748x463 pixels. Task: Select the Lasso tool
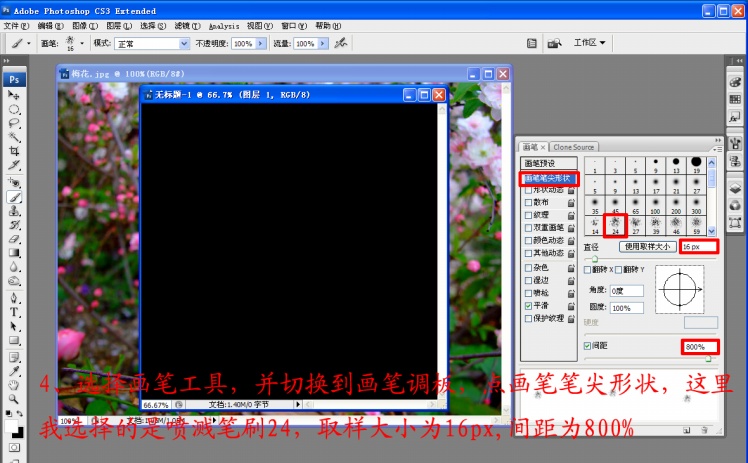click(x=15, y=122)
